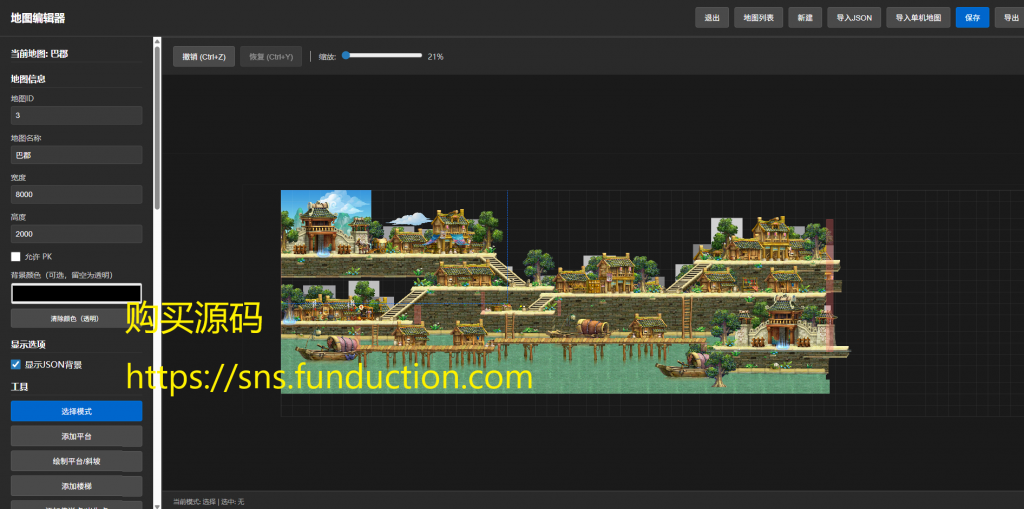Choose the 绘制平台/斜坡 draw slope tool
The height and width of the screenshot is (509, 1024).
tap(76, 461)
